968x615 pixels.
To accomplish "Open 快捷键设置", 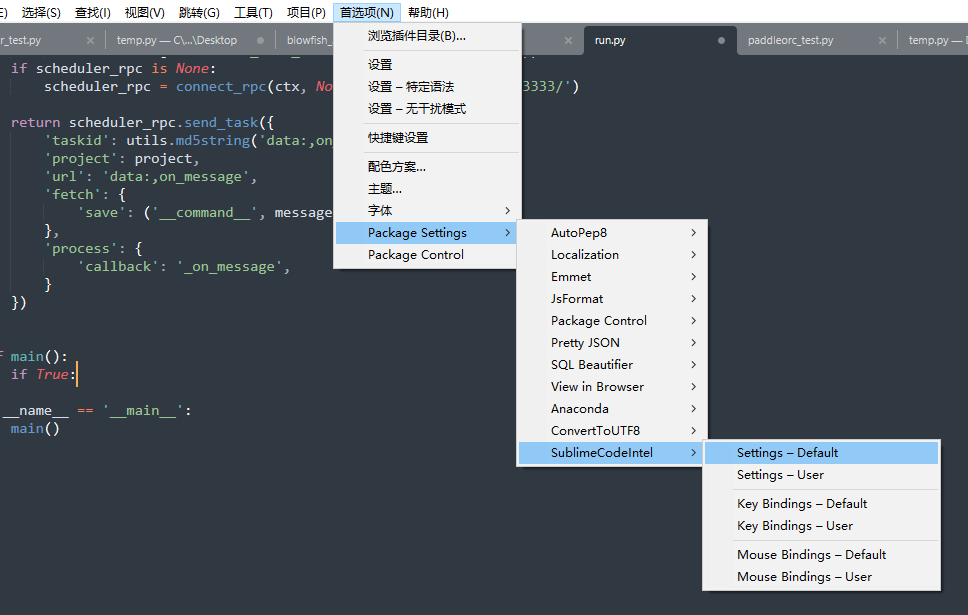I will click(427, 138).
